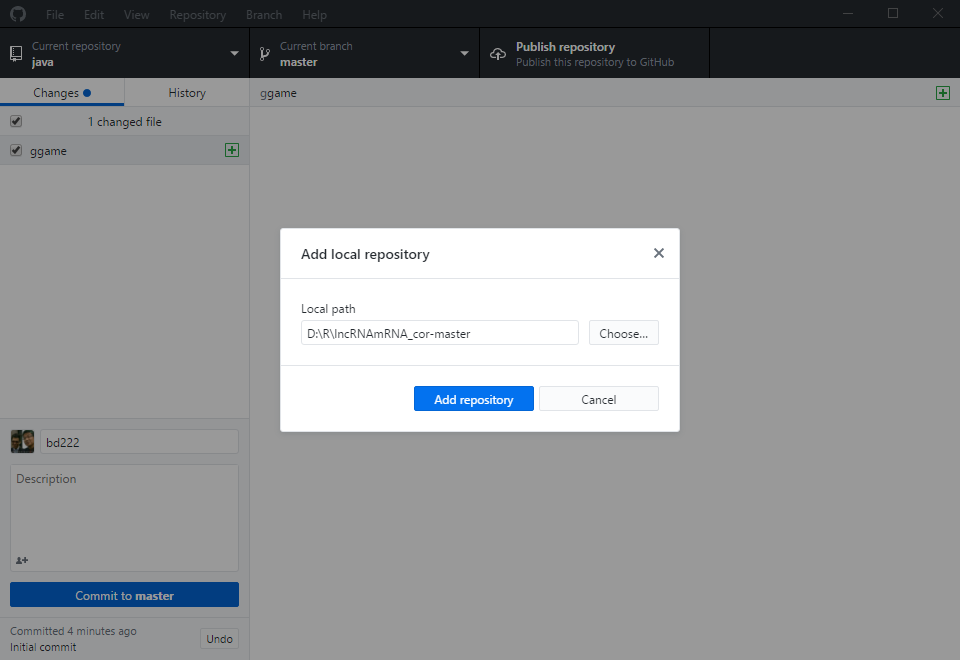Click the GitHub logo icon
This screenshot has height=660, width=960.
(18, 14)
